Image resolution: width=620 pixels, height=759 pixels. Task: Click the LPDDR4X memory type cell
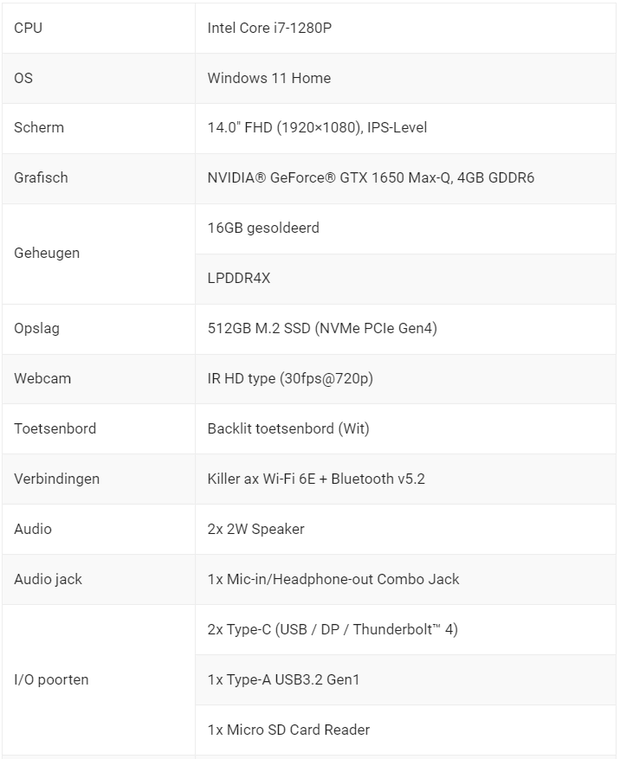[x=239, y=278]
